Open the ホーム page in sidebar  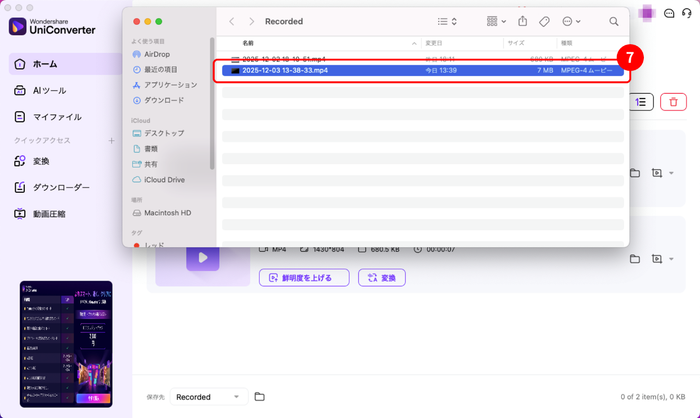[x=44, y=64]
